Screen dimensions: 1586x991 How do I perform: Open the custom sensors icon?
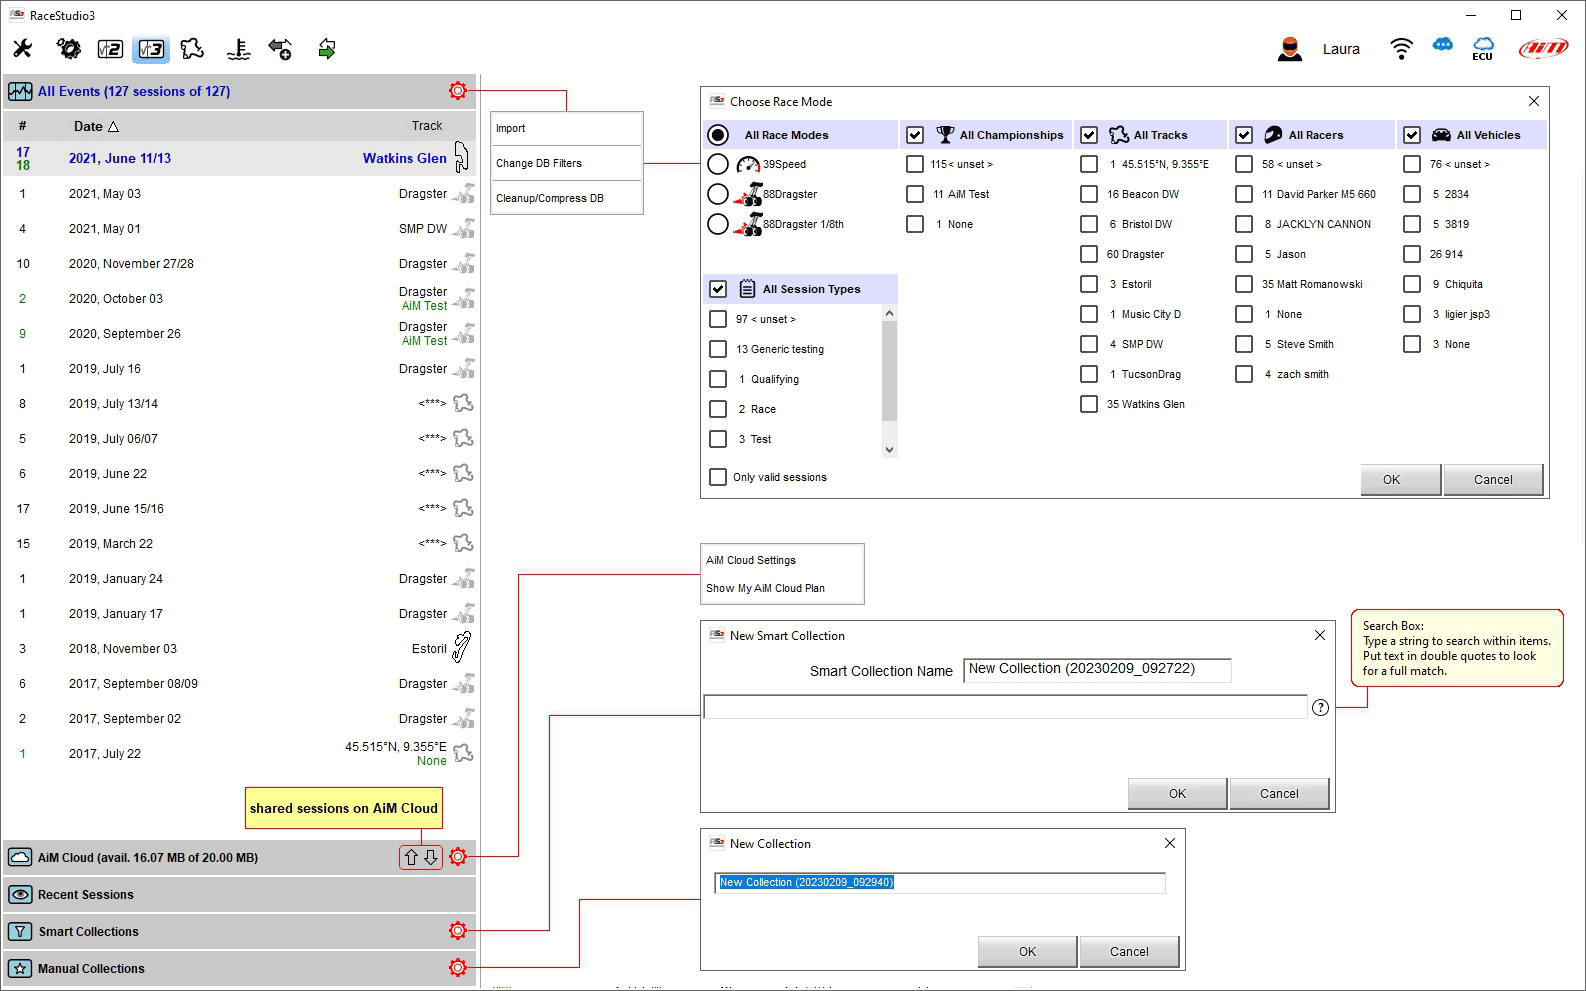coord(238,49)
